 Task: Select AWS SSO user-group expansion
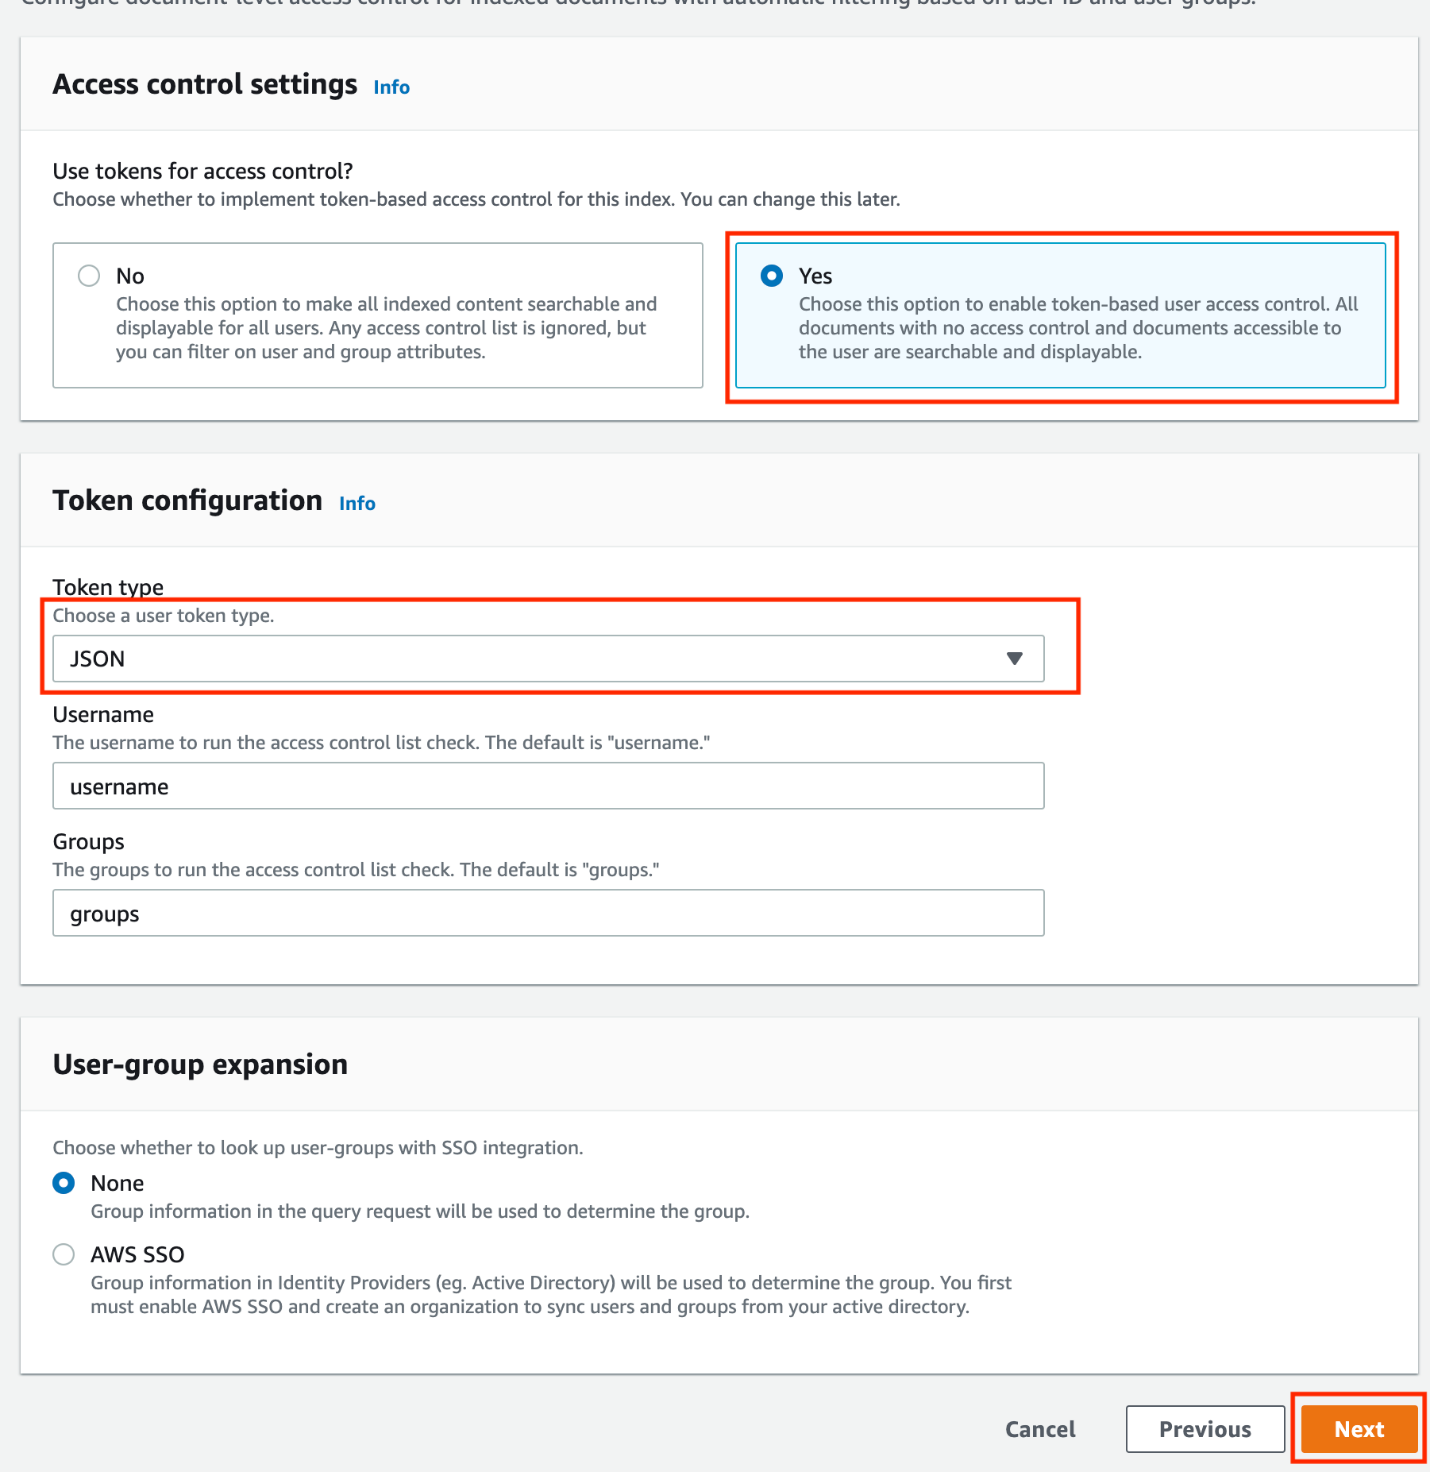tap(64, 1254)
